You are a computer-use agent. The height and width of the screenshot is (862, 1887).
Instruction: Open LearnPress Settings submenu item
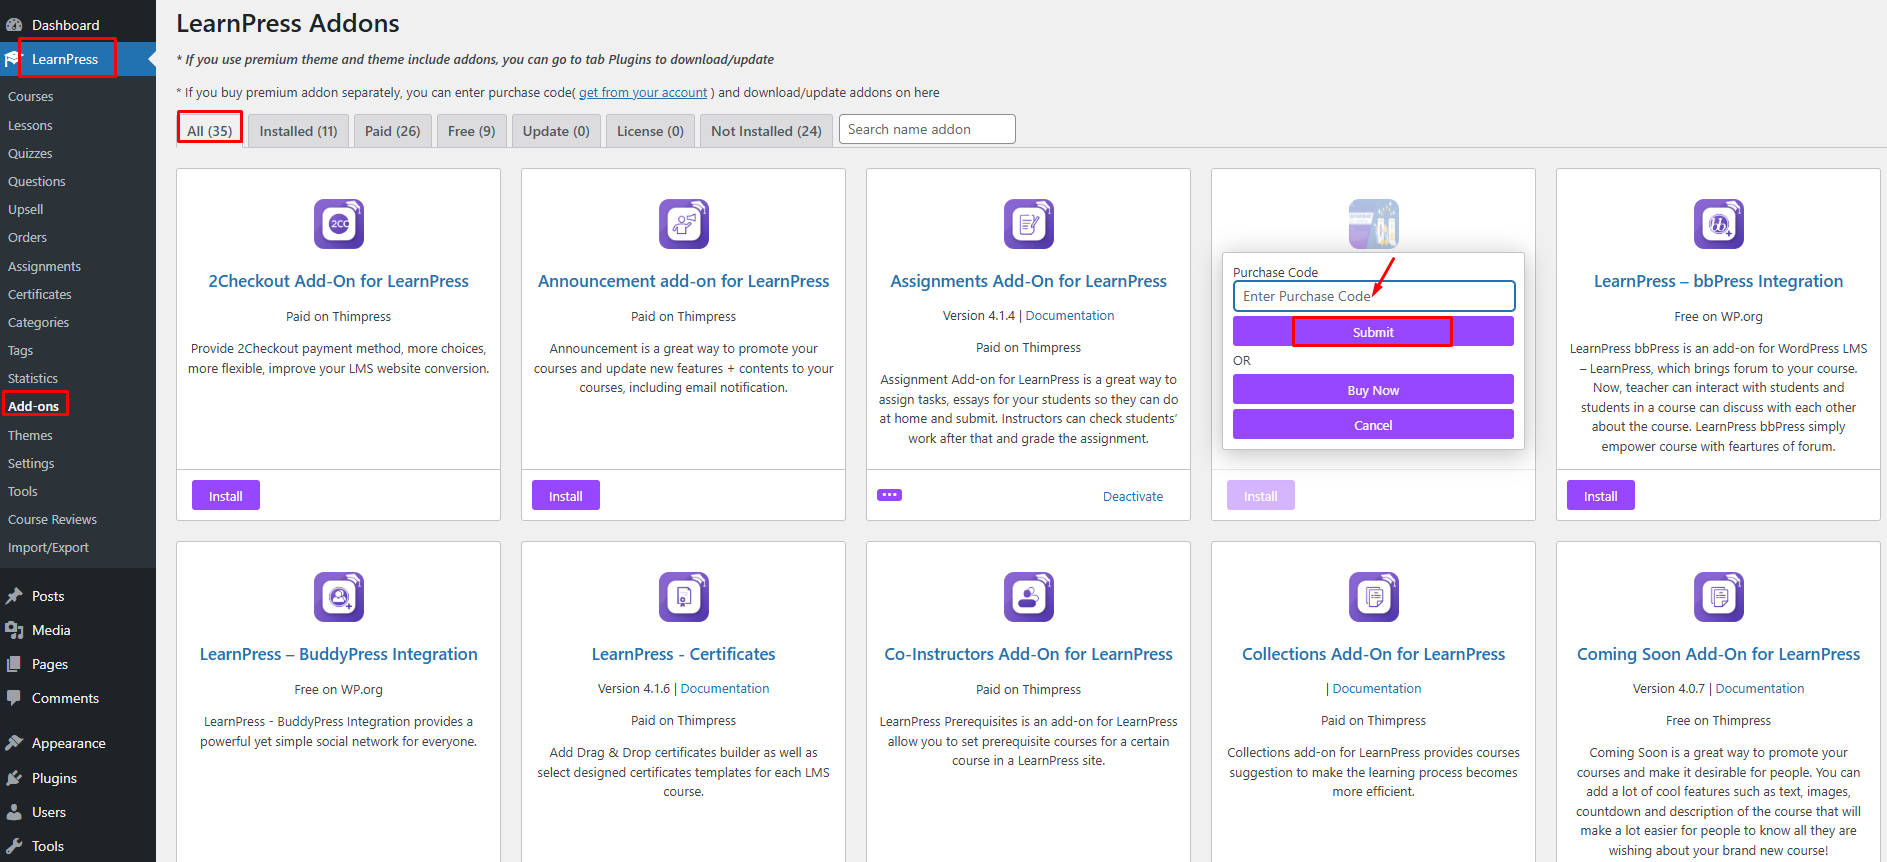click(x=31, y=463)
